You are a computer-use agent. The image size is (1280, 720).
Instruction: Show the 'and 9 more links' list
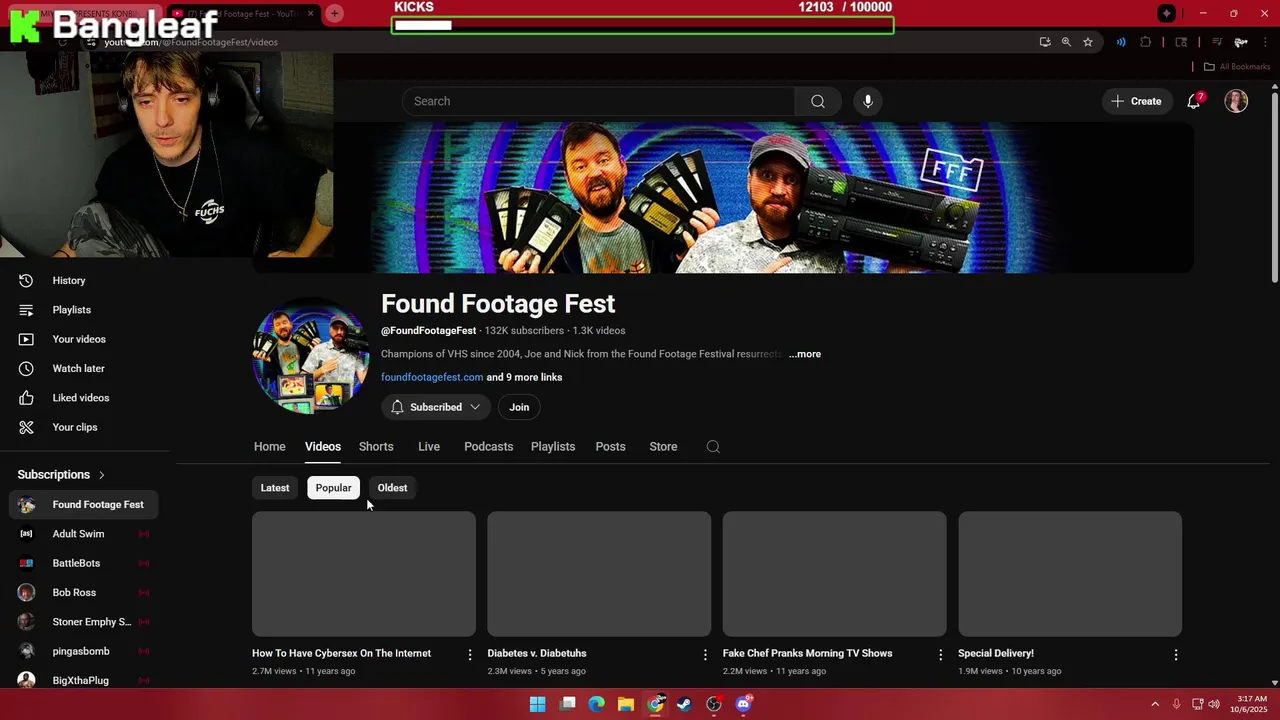tap(524, 377)
